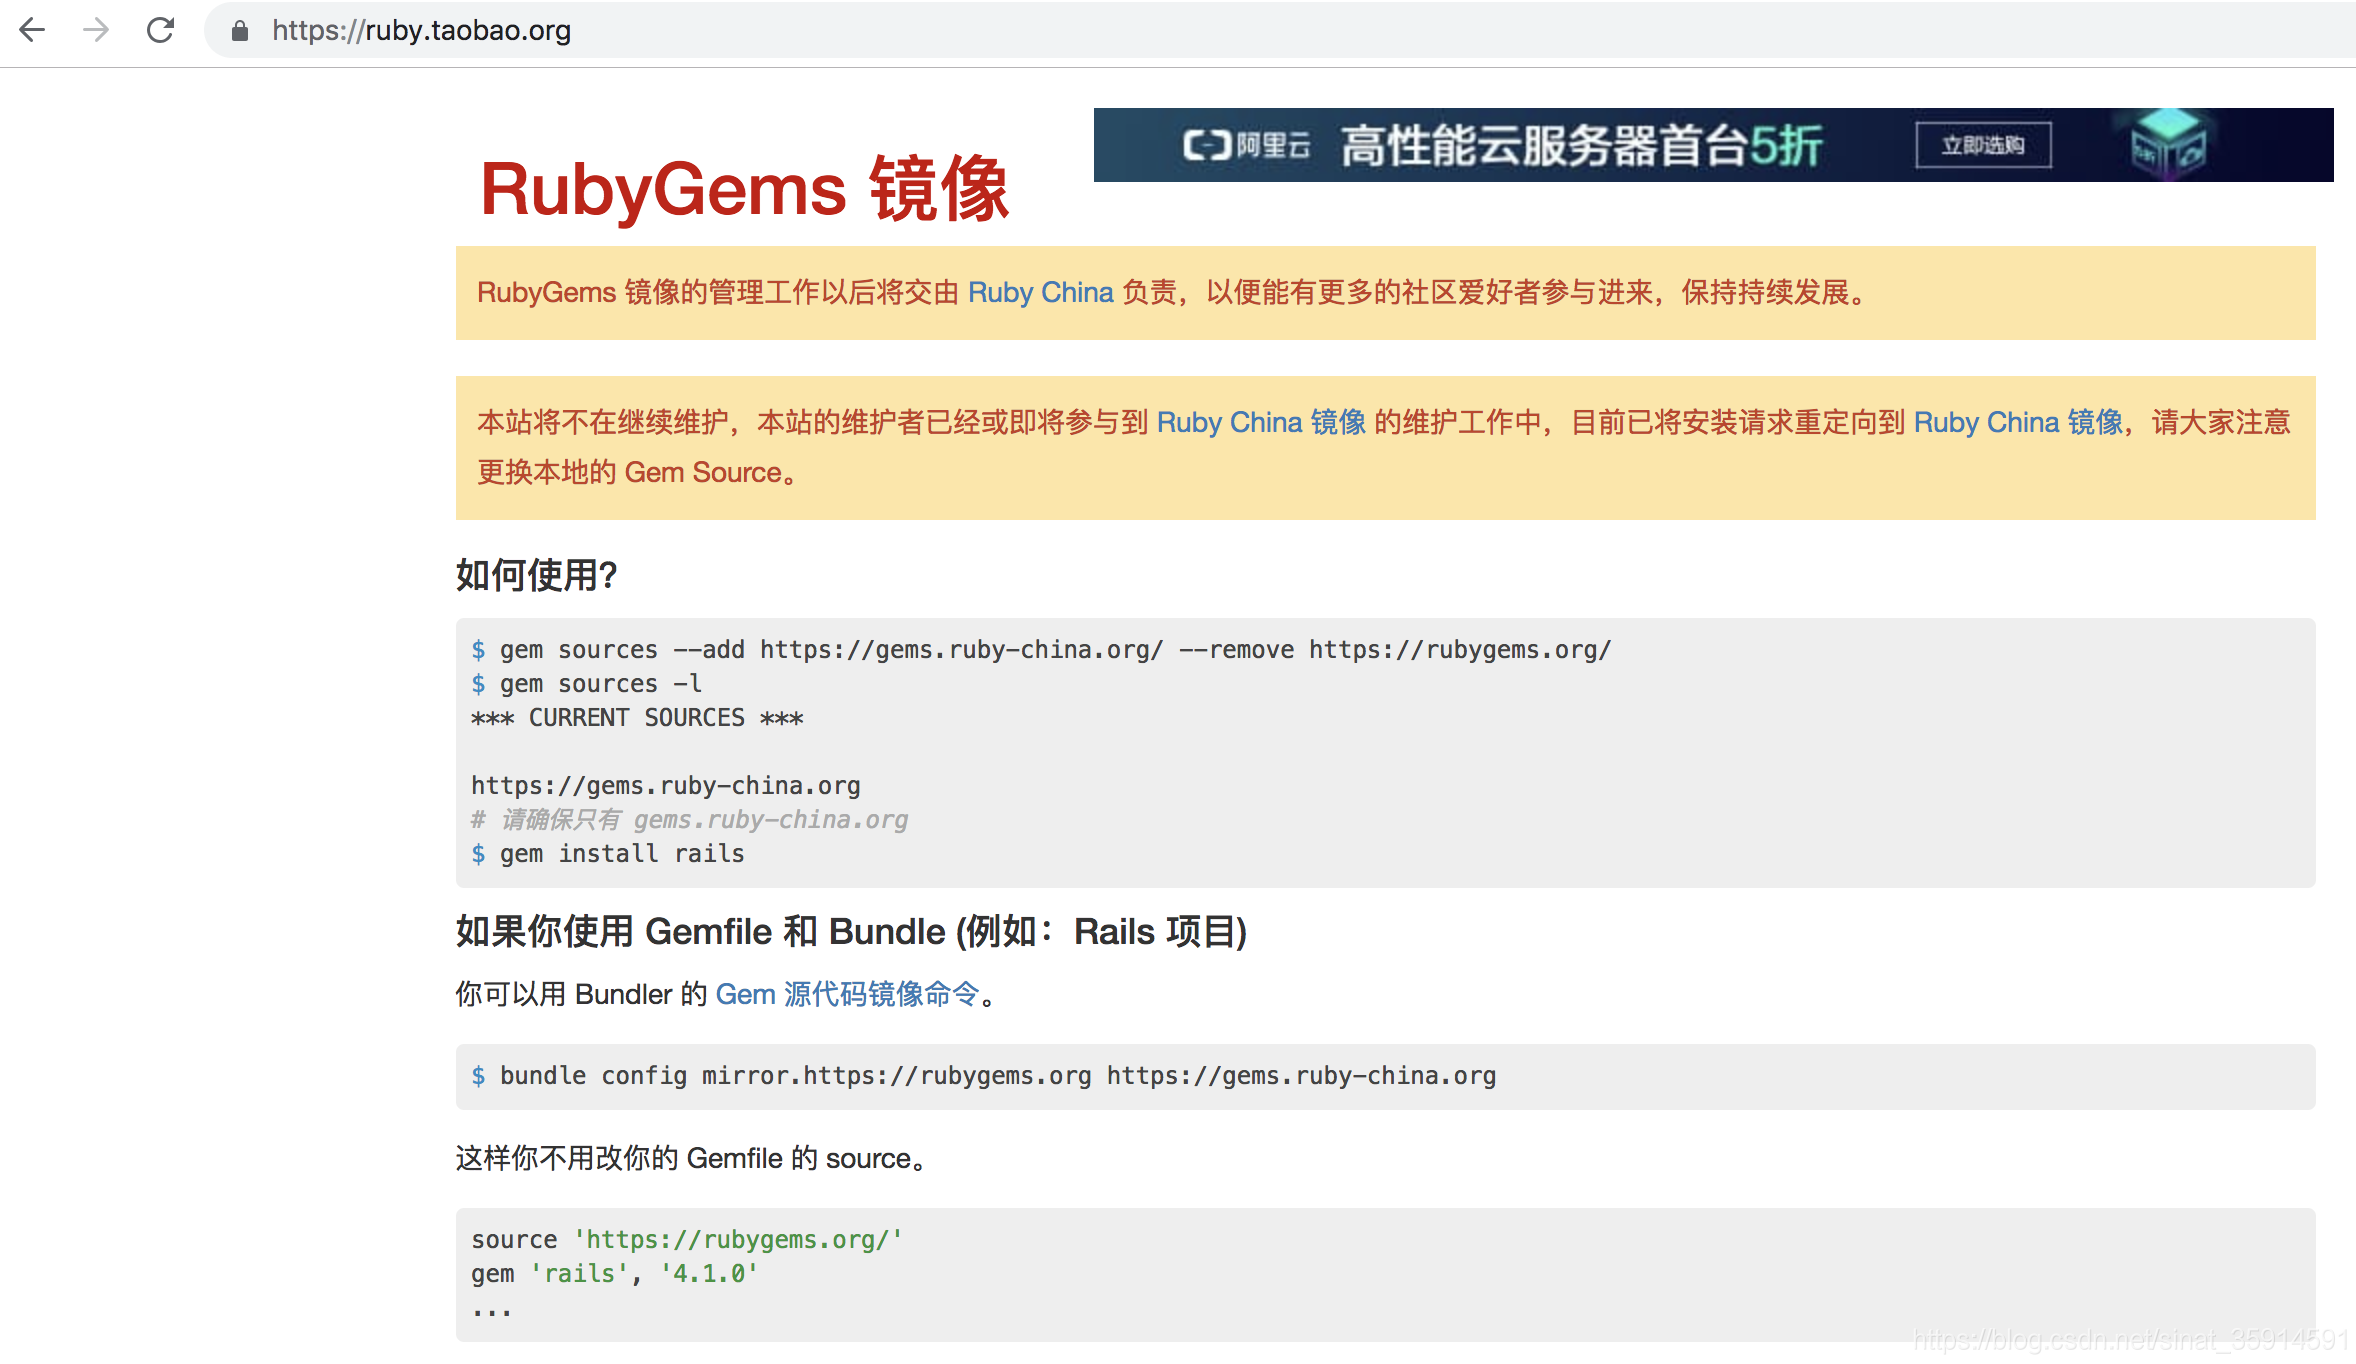
Task: Click the Gemfile 和 Bundle section heading
Action: tap(851, 932)
